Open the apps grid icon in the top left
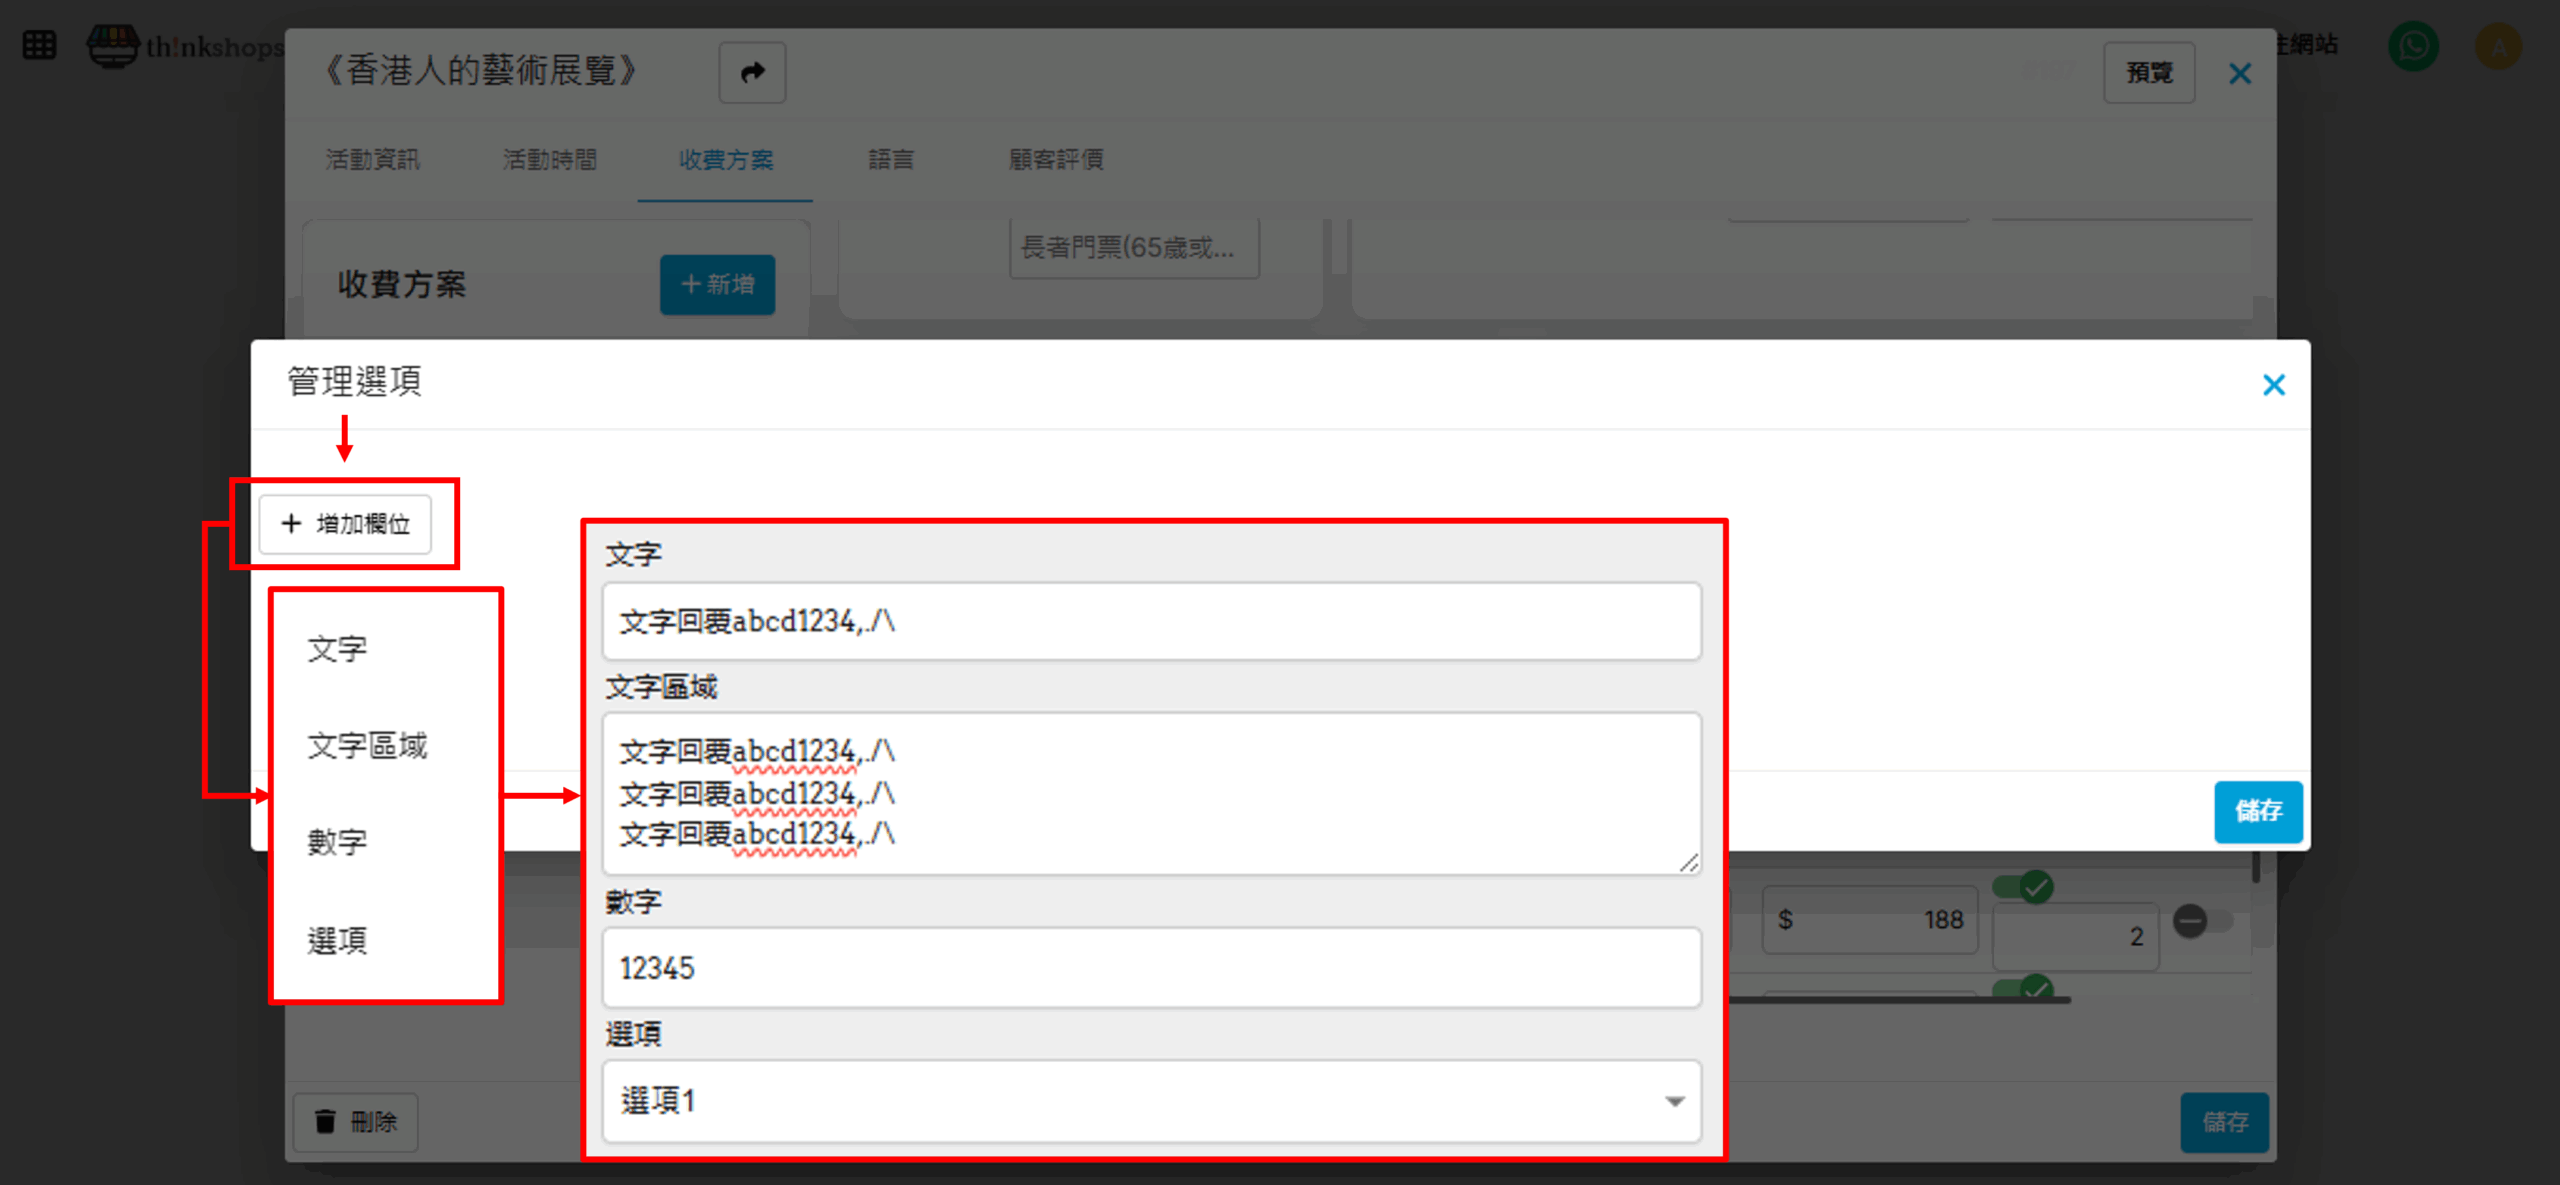Image resolution: width=2560 pixels, height=1185 pixels. pos(39,45)
